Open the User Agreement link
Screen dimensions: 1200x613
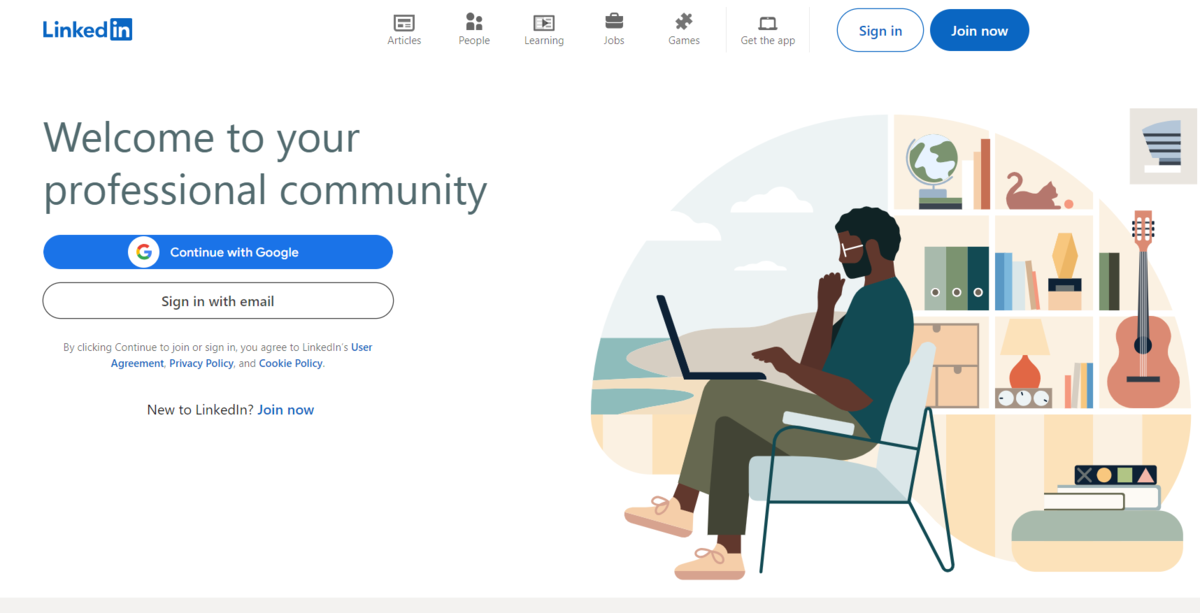click(241, 355)
